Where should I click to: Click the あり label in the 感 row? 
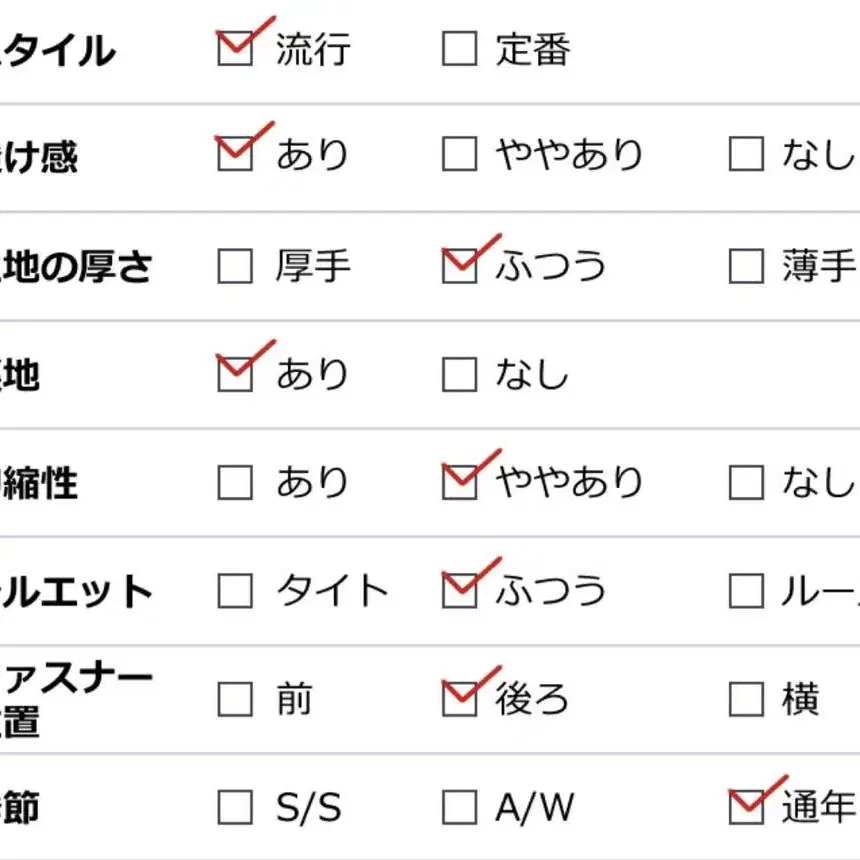click(x=312, y=154)
